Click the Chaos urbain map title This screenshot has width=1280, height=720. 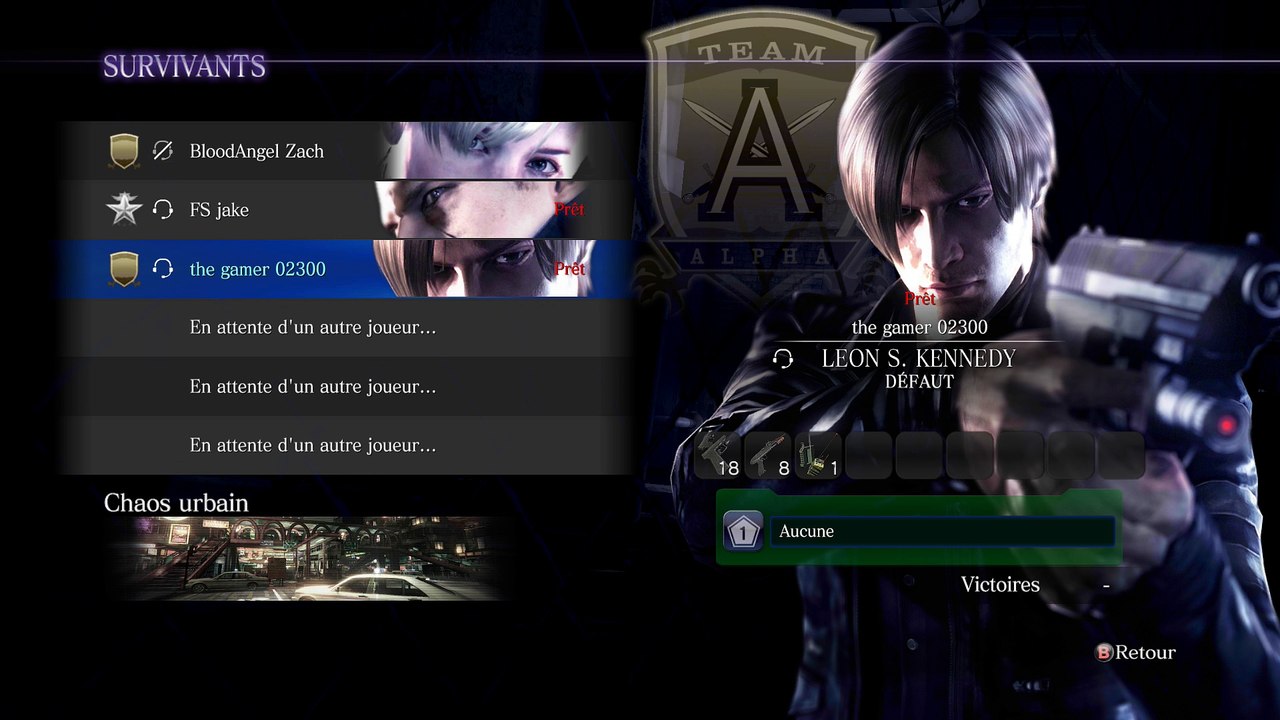pos(176,502)
